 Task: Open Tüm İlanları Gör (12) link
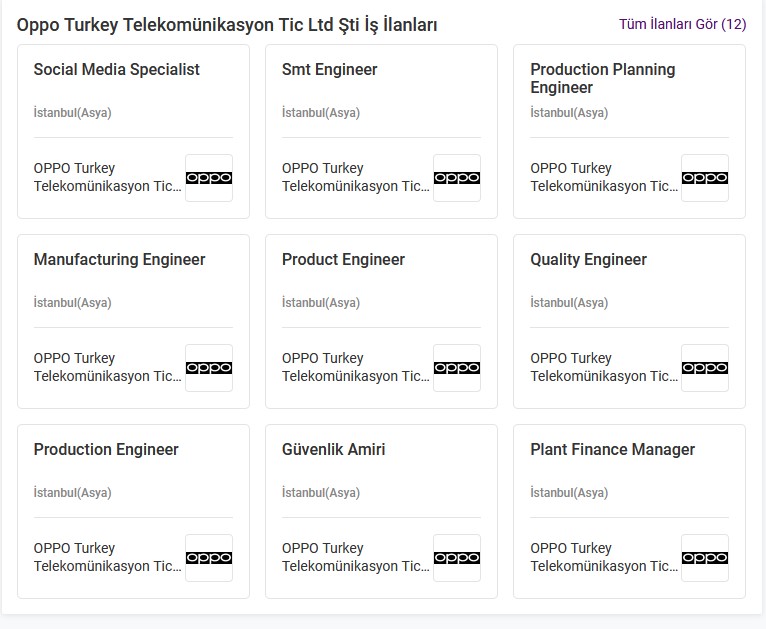pyautogui.click(x=682, y=24)
